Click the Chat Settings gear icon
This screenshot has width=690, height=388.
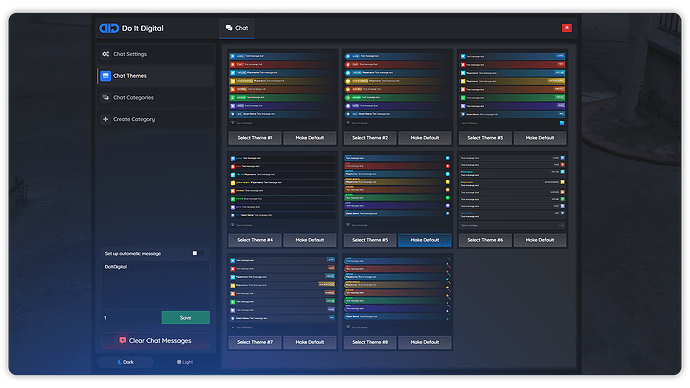pos(106,54)
